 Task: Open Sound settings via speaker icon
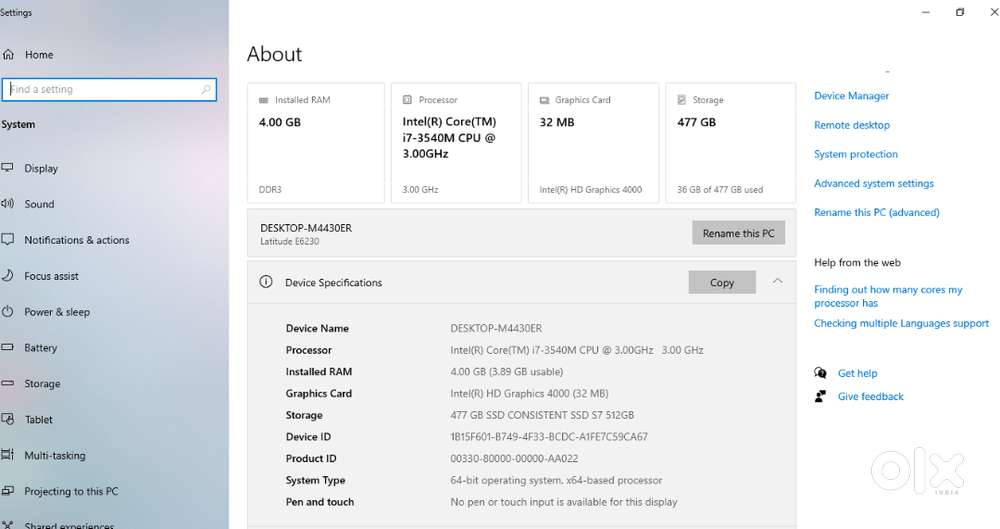(7, 204)
